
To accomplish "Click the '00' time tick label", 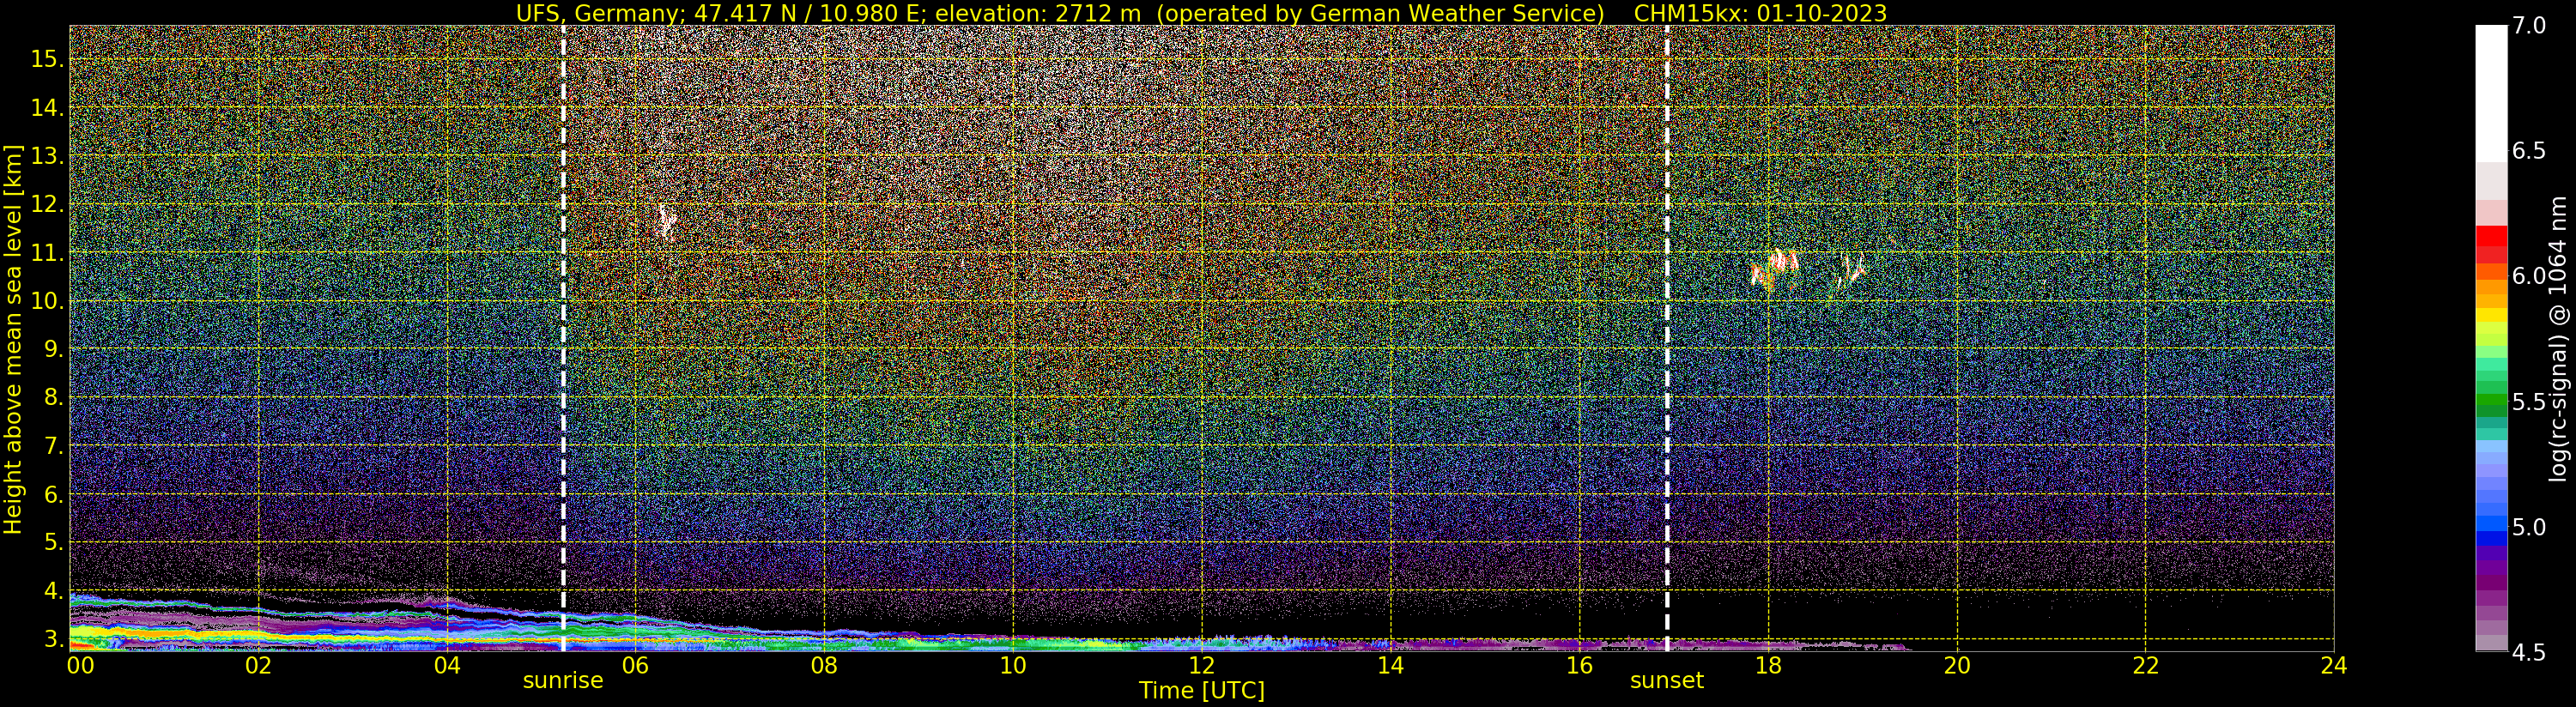I will click(80, 666).
